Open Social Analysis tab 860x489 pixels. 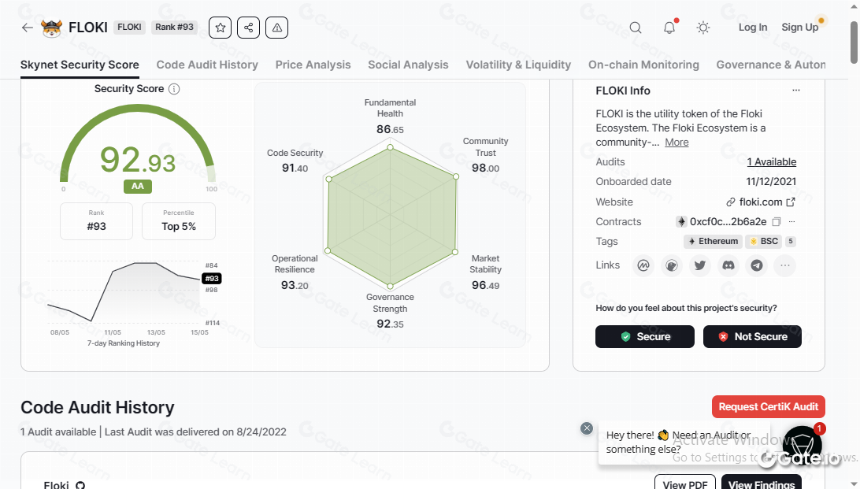coord(408,65)
